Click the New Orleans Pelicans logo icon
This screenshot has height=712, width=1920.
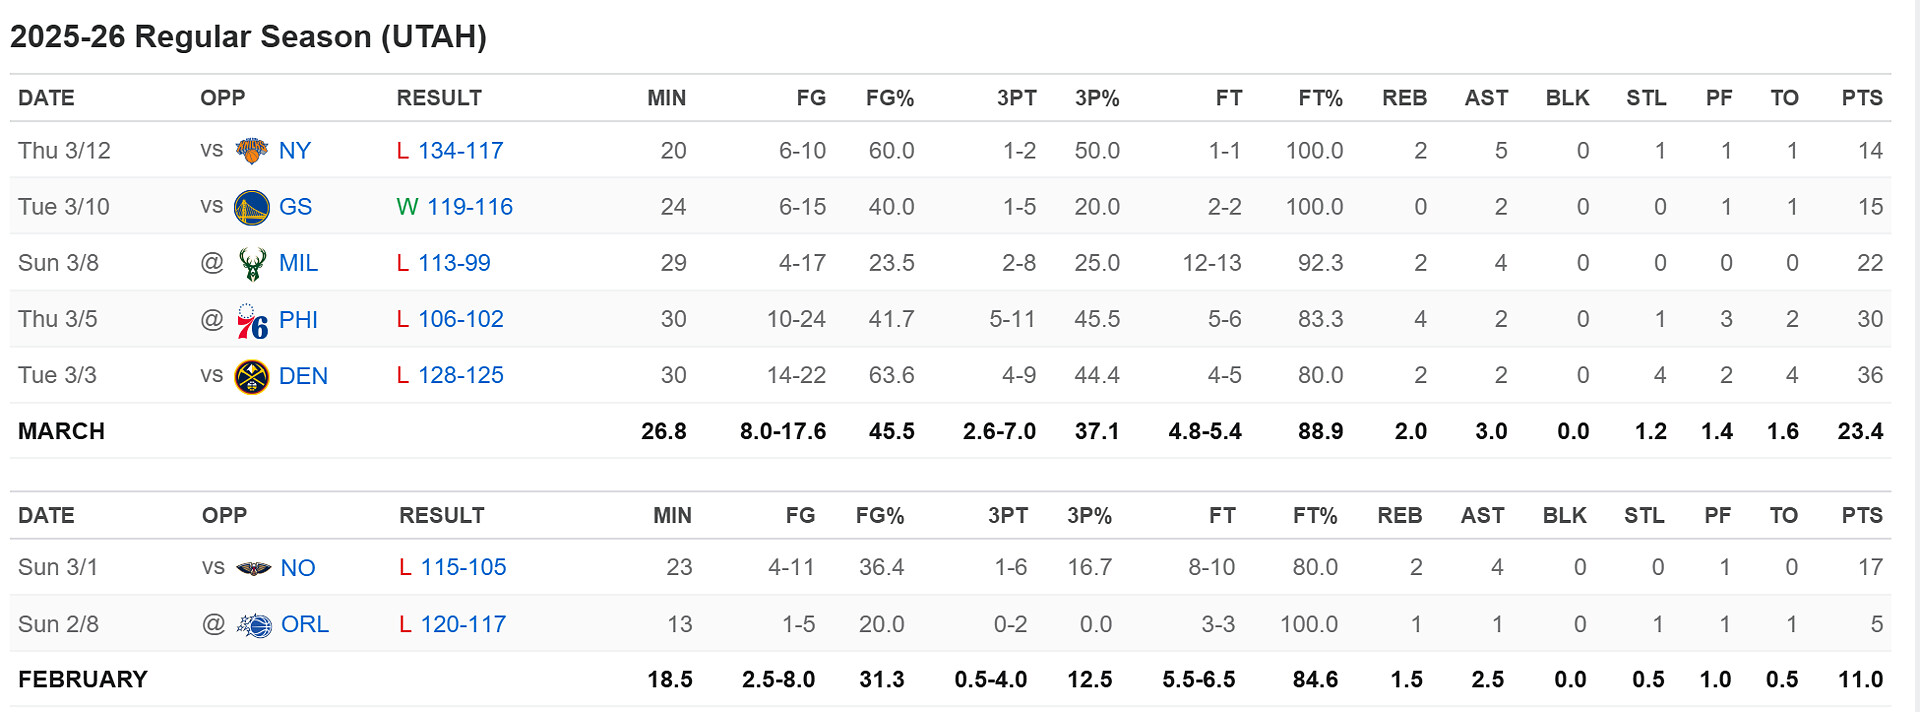(253, 568)
